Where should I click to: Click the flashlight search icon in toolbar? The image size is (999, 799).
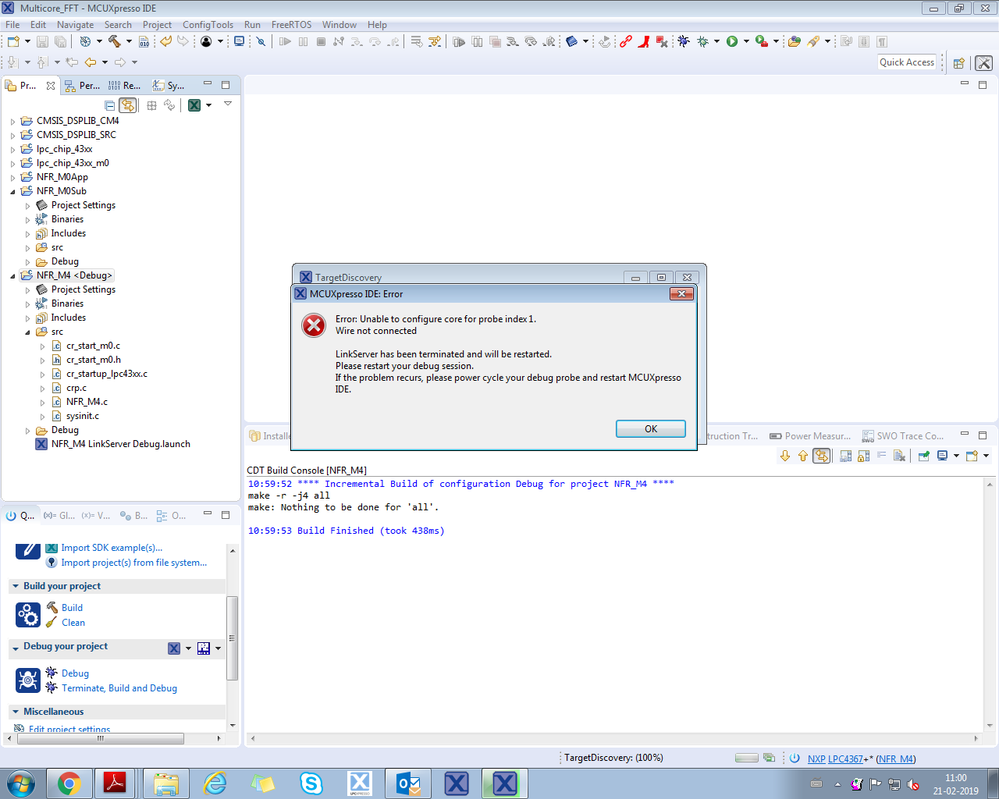pyautogui.click(x=813, y=41)
